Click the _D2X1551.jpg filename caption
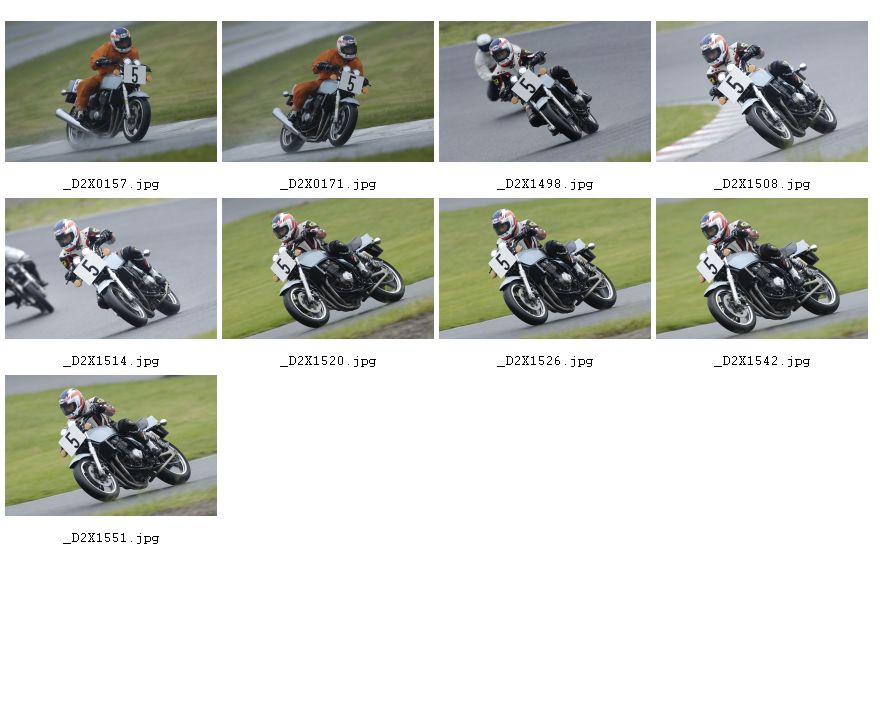Image resolution: width=880 pixels, height=720 pixels. 111,538
